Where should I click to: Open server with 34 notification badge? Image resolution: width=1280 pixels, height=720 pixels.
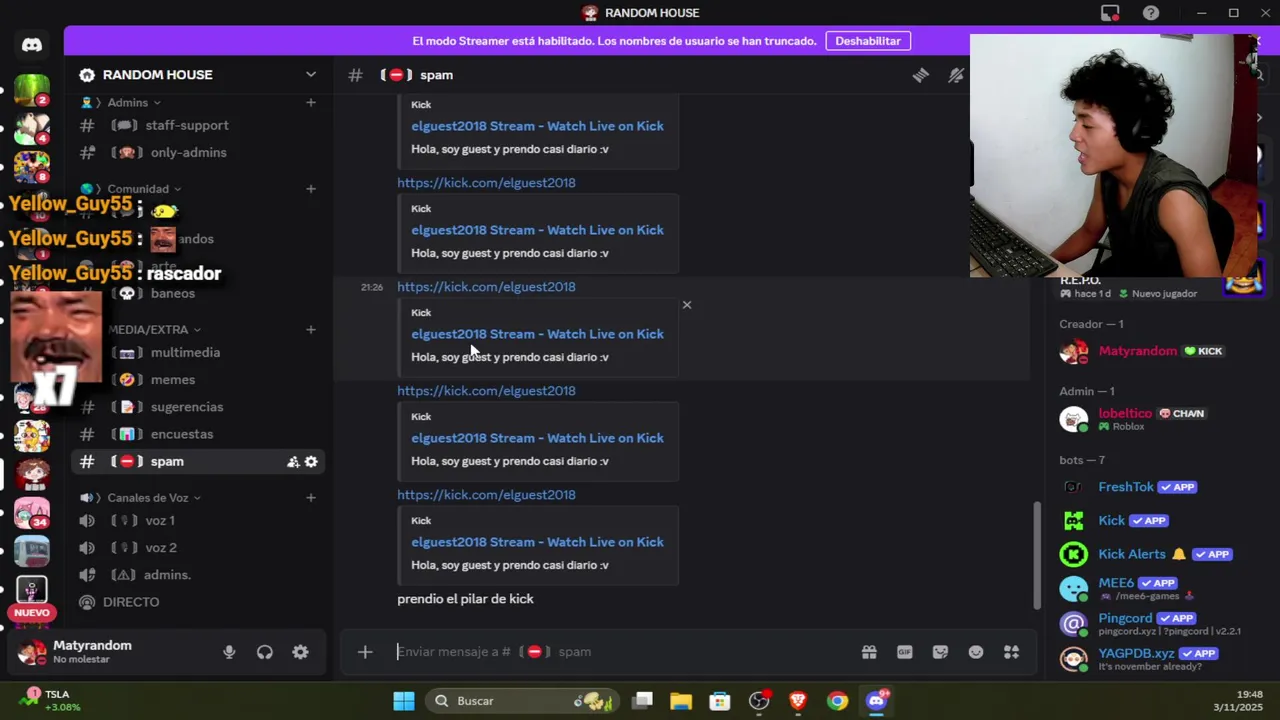(32, 513)
